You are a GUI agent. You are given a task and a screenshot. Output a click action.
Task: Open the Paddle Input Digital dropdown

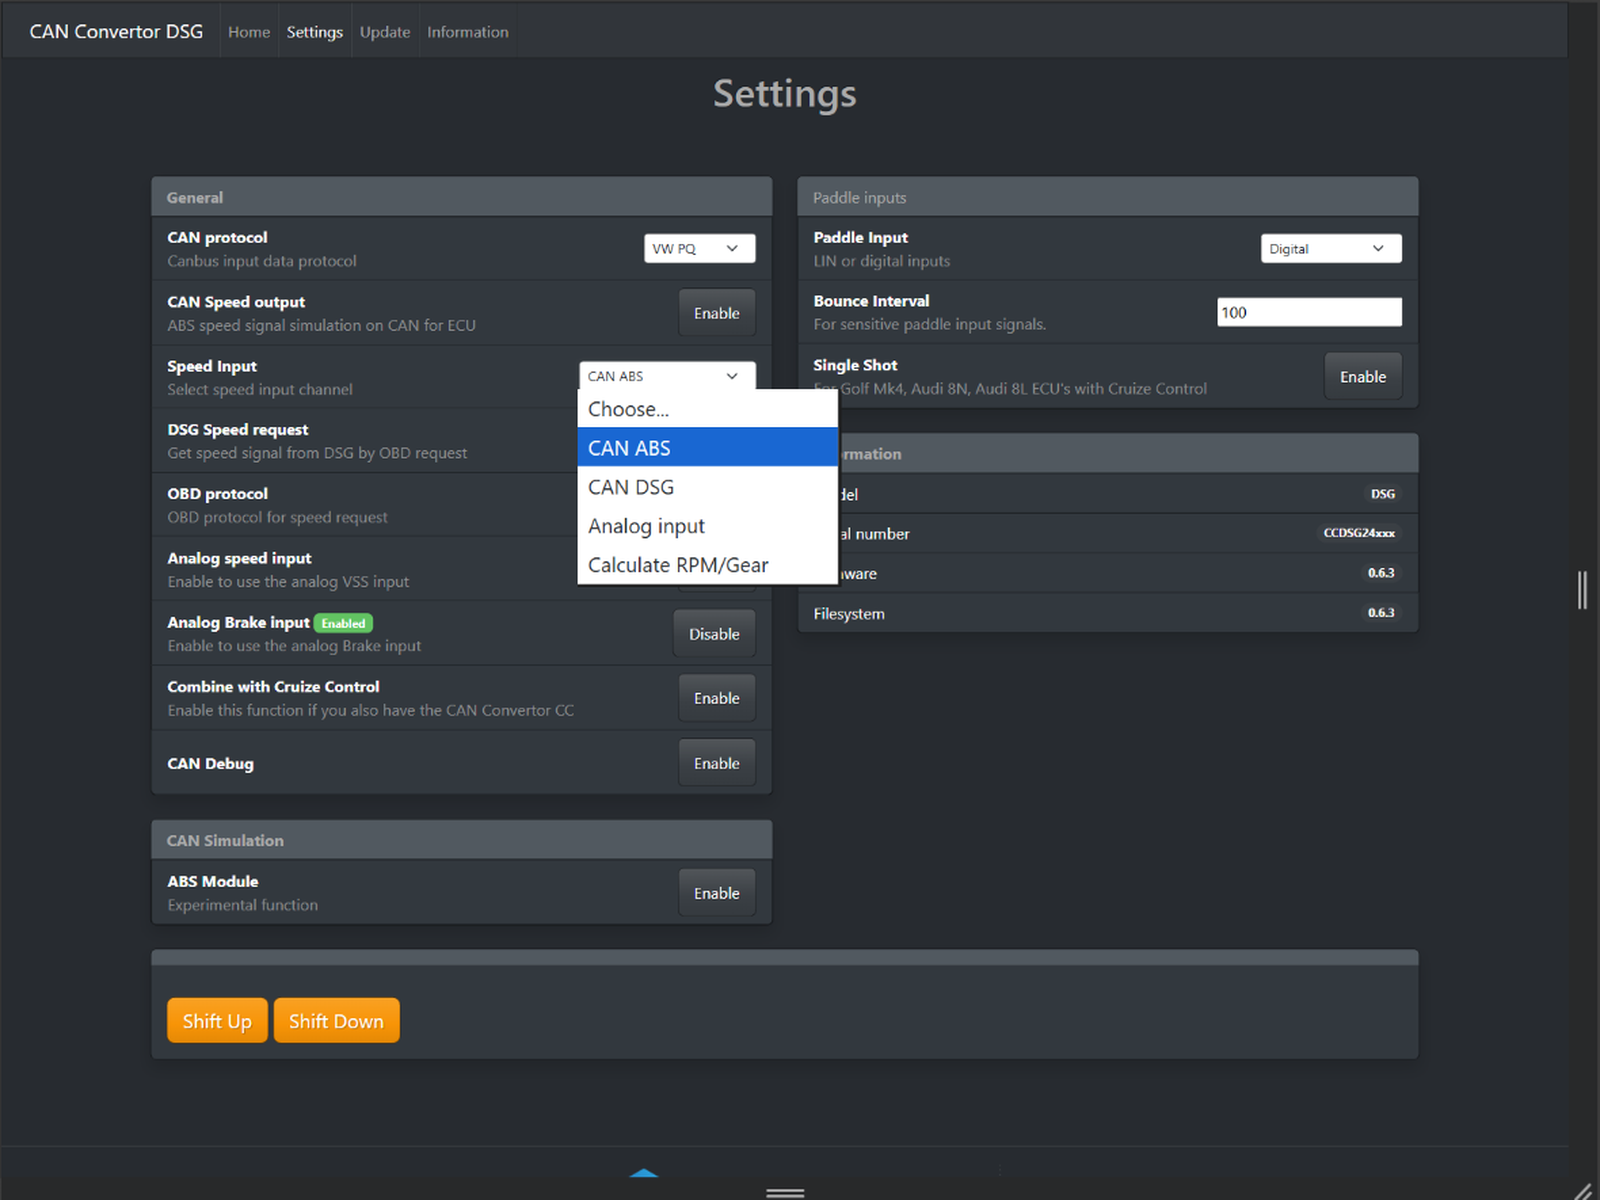pos(1331,248)
